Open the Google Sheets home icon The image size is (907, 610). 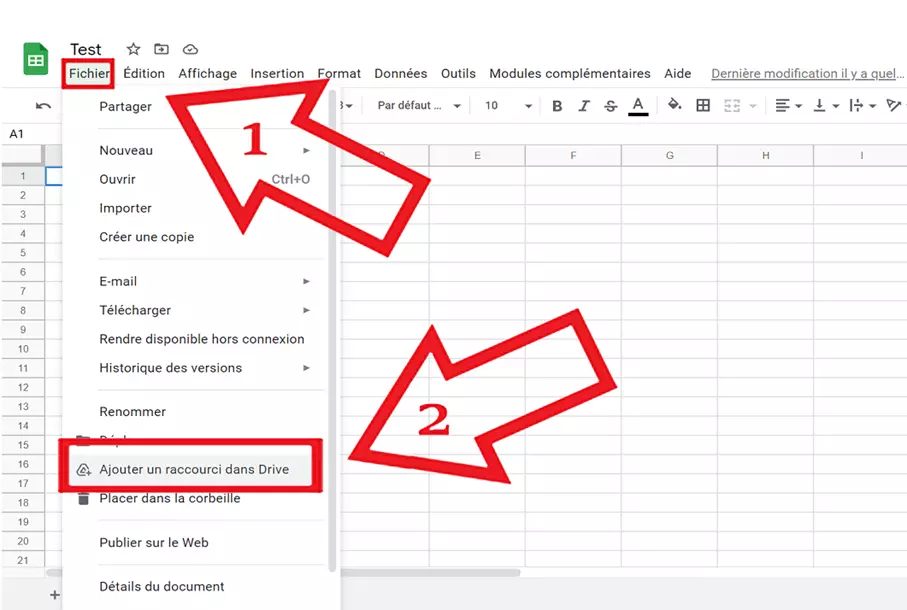[x=35, y=59]
